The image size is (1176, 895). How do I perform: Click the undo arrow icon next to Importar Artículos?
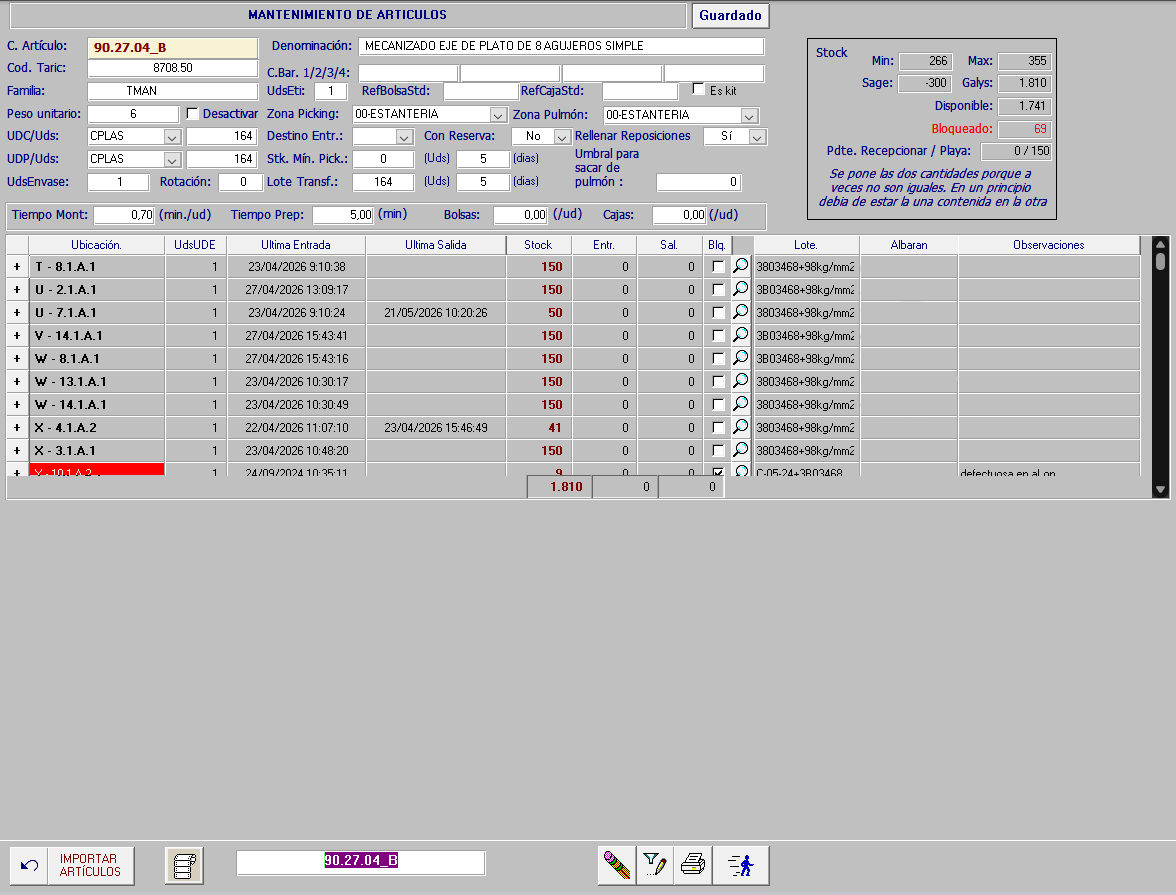click(x=29, y=866)
